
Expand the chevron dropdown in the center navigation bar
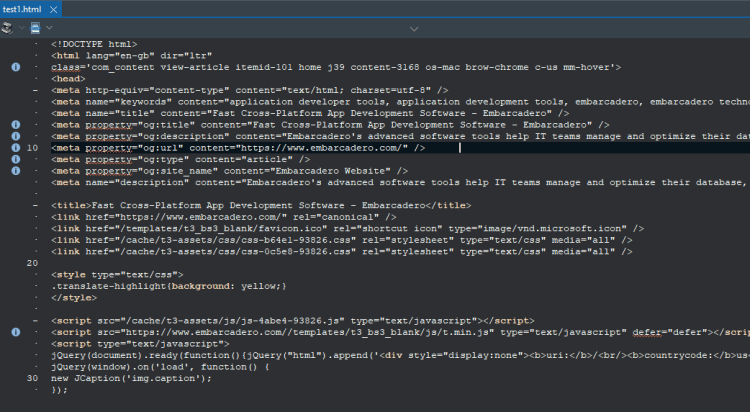pyautogui.click(x=414, y=29)
